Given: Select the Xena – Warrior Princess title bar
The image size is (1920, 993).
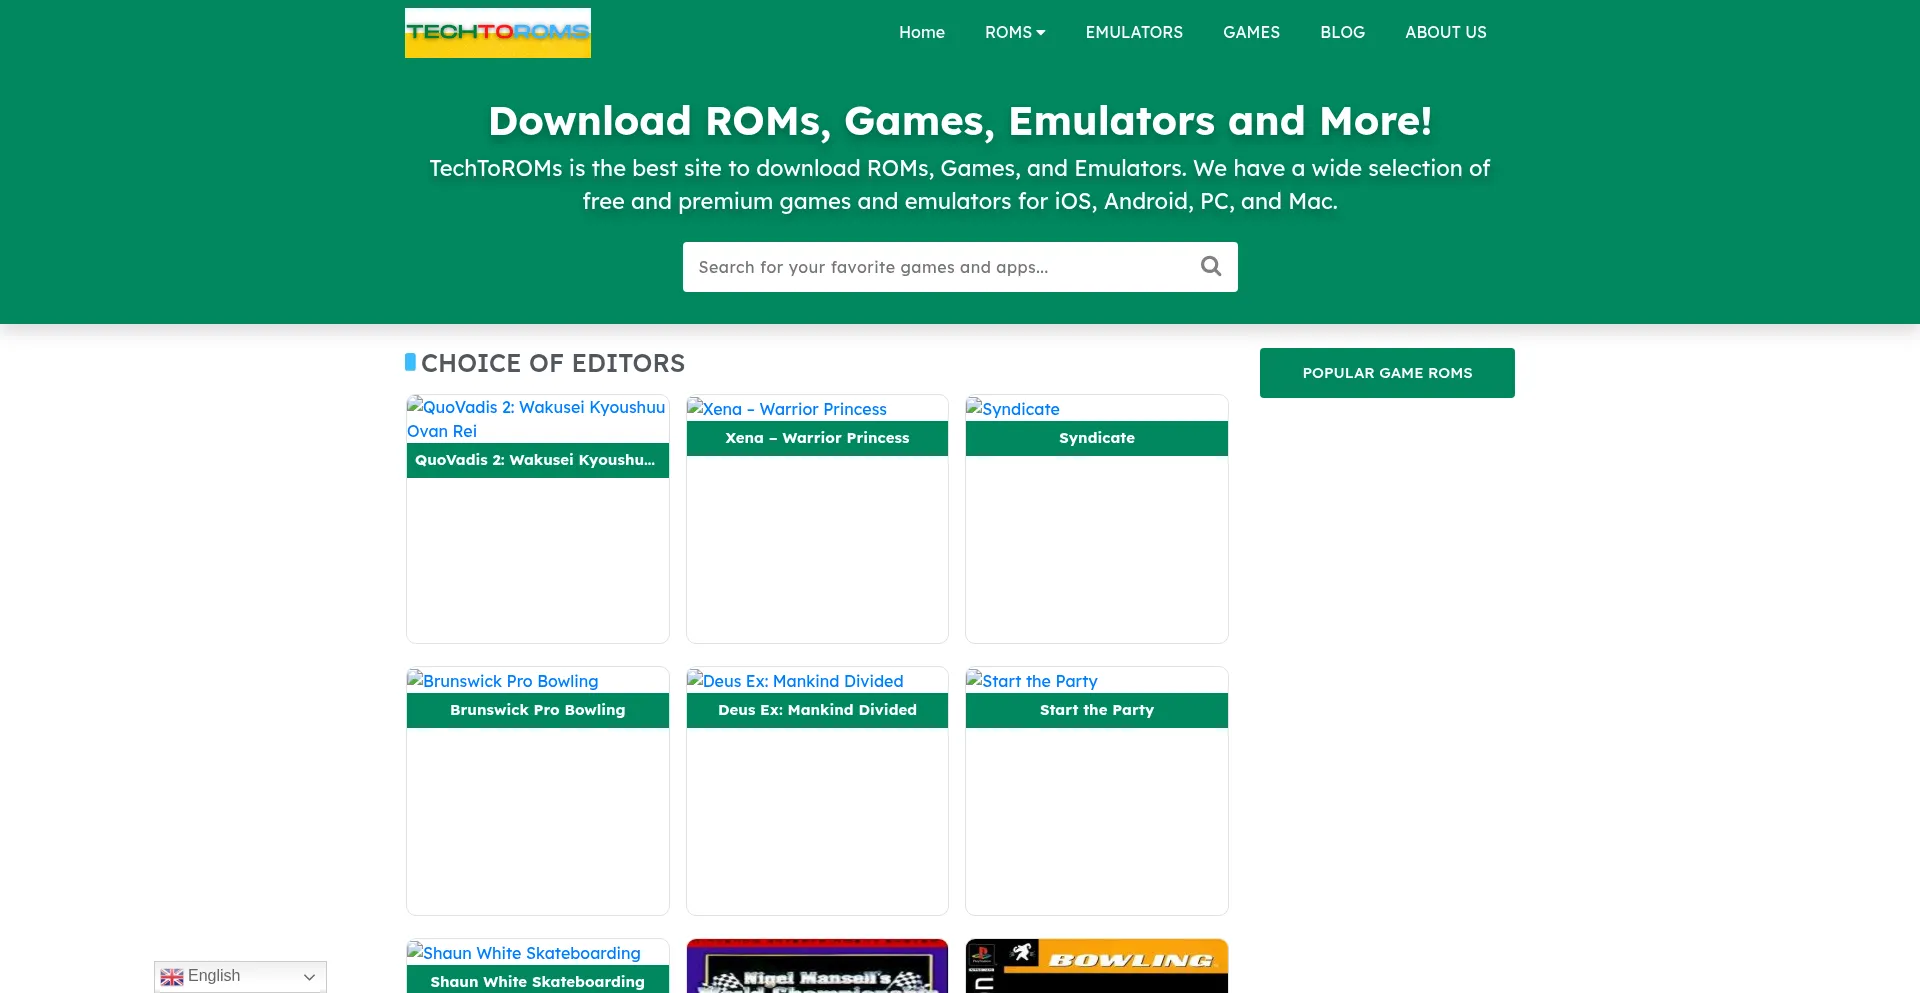Looking at the screenshot, I should point(817,438).
